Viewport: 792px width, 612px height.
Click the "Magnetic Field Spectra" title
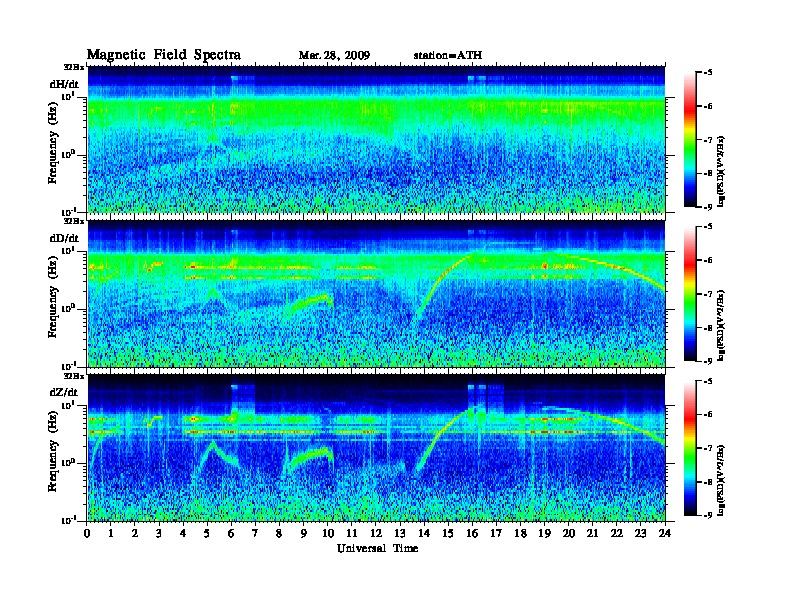click(x=164, y=55)
